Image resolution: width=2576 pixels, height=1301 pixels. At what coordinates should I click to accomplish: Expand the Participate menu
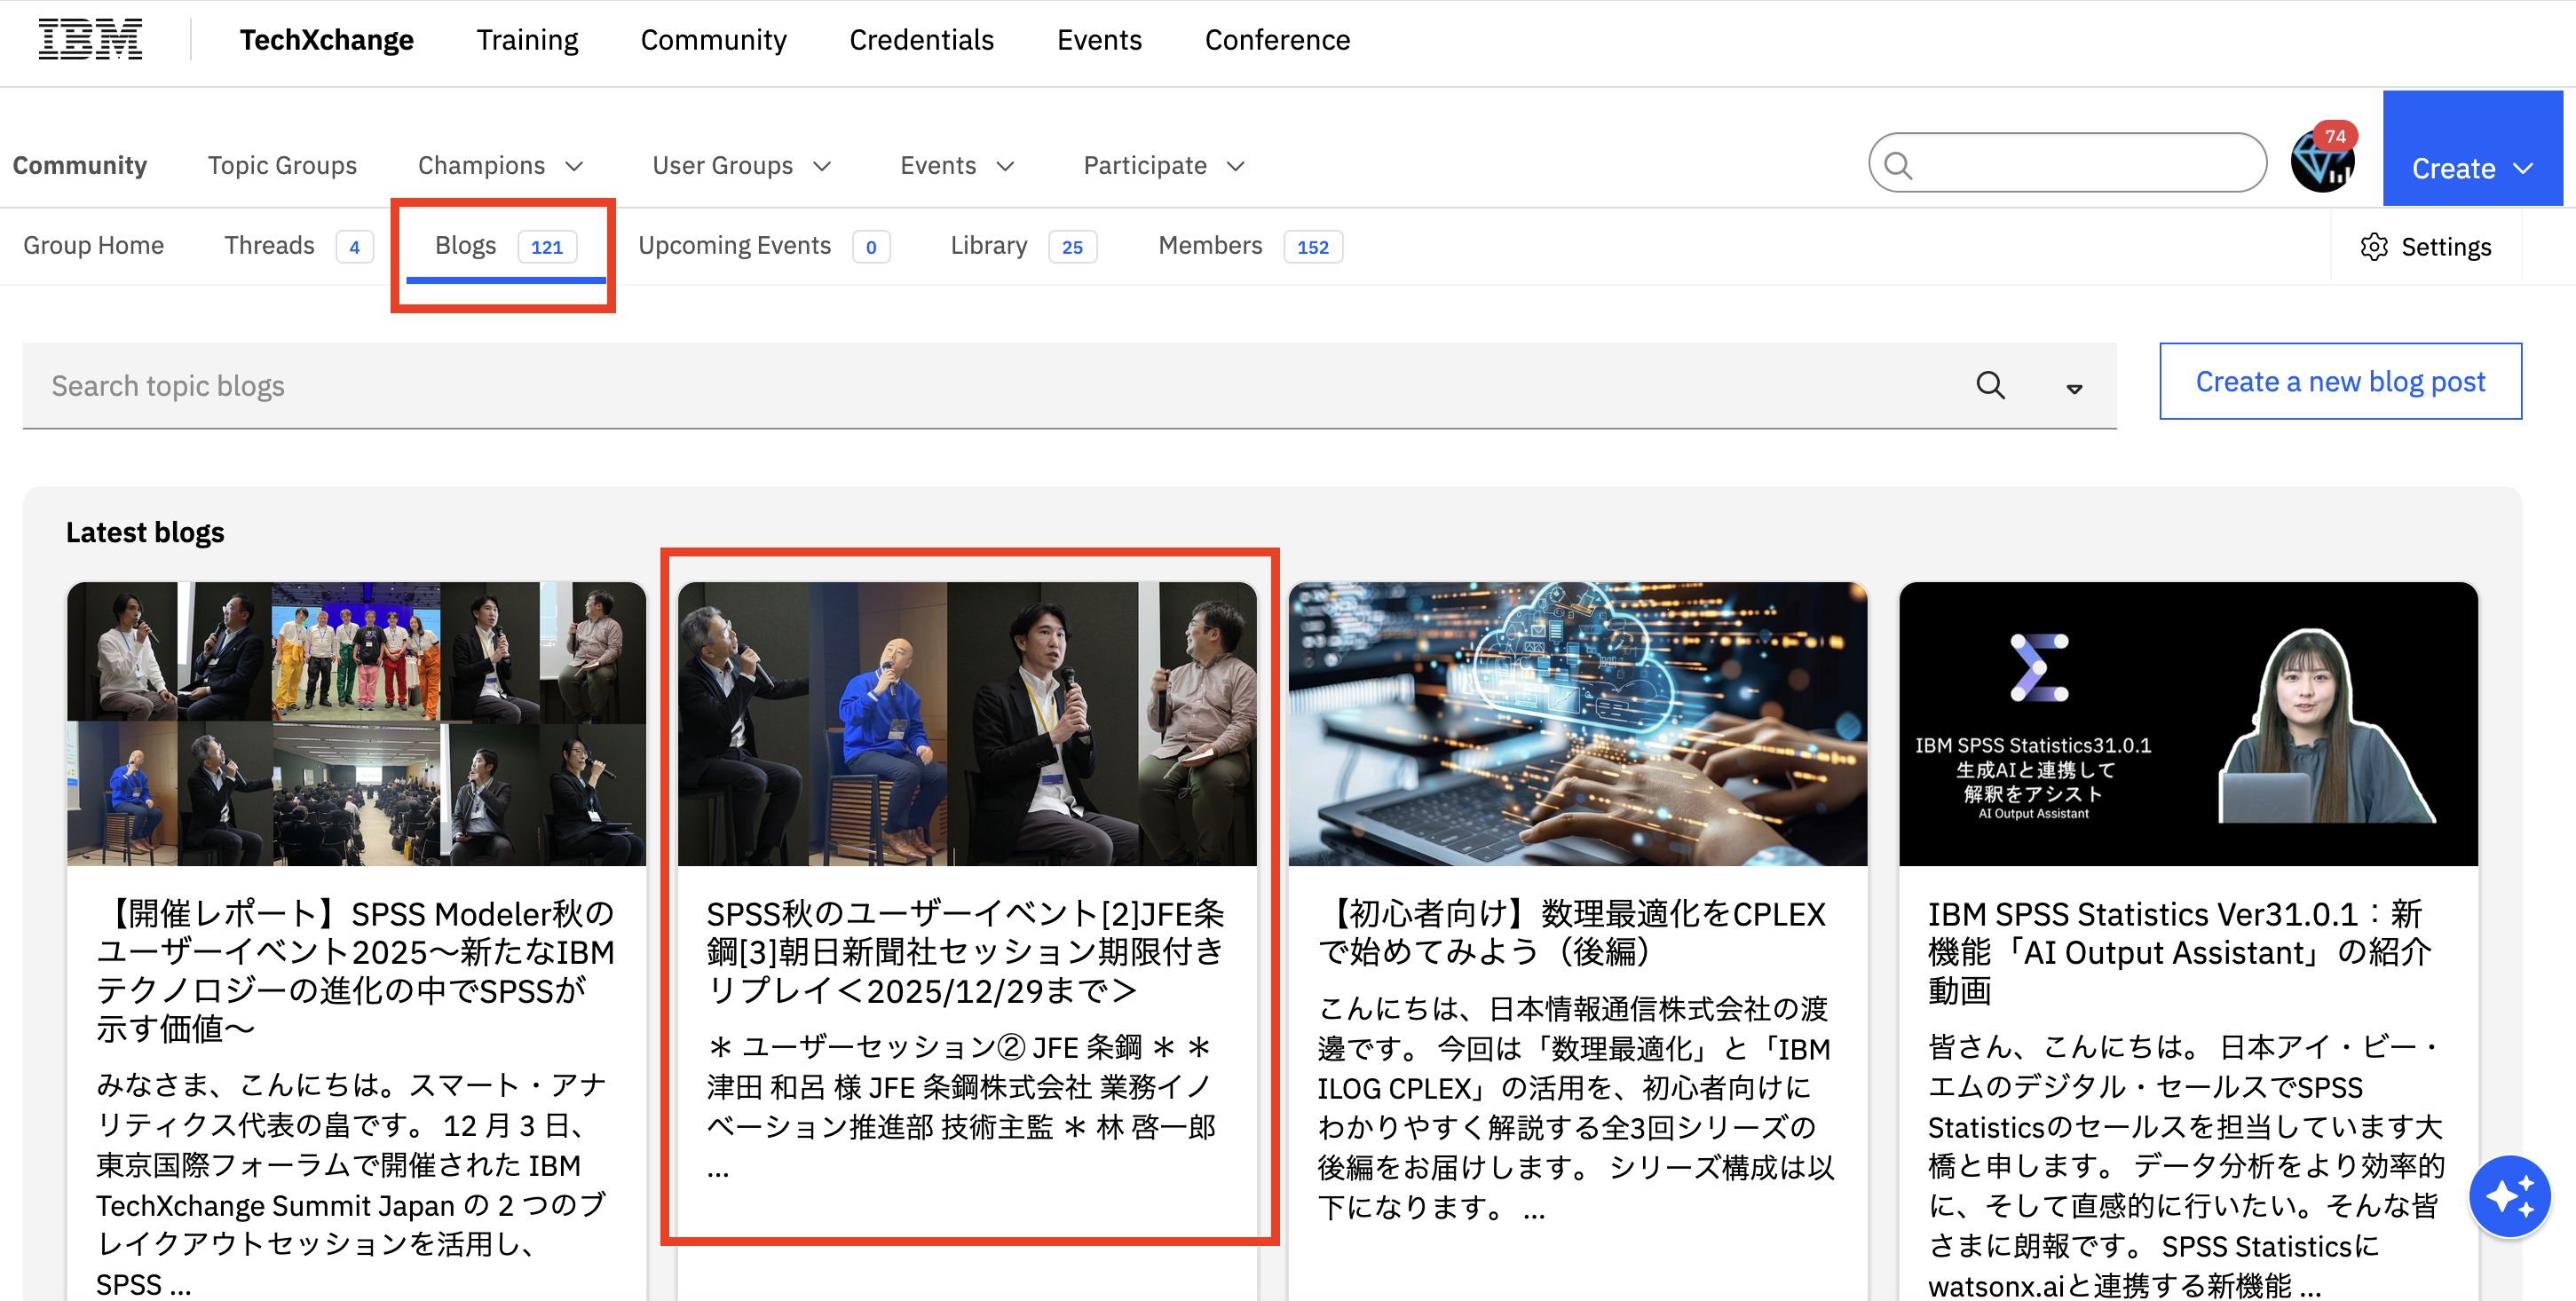(x=1163, y=165)
